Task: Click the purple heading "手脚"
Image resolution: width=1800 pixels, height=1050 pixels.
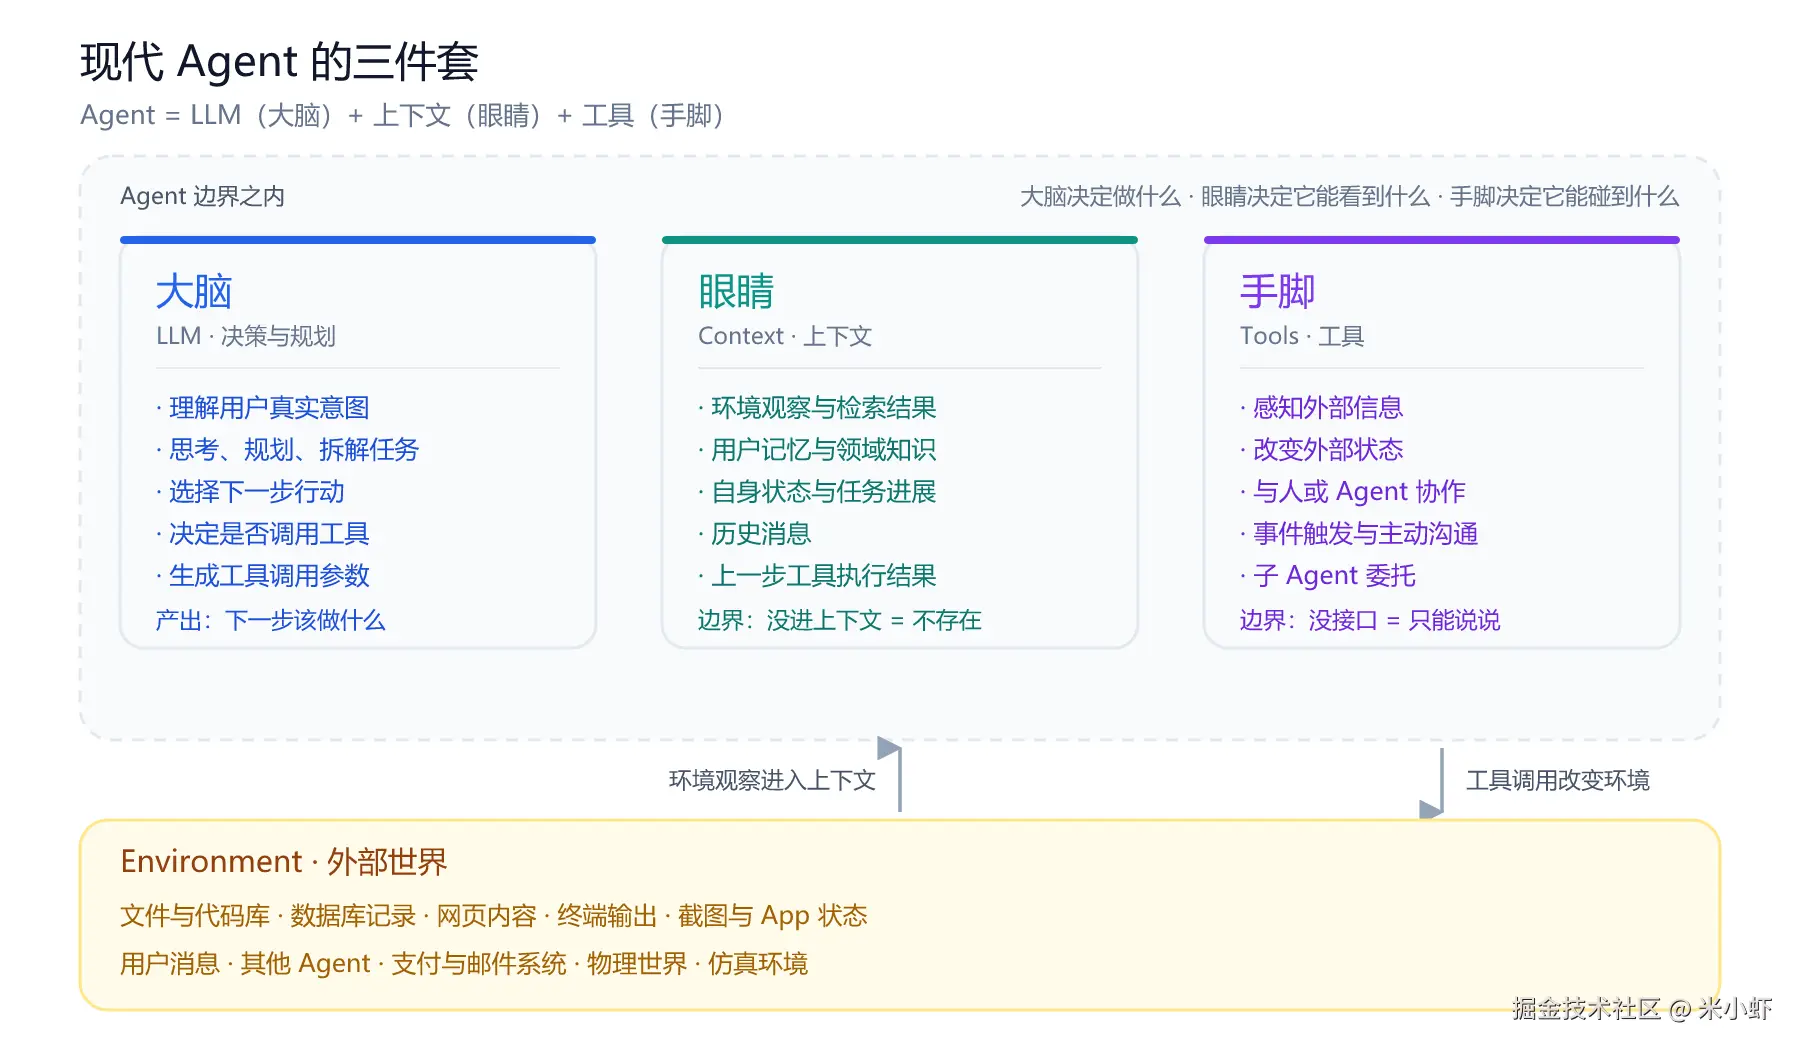Action: 1278,292
